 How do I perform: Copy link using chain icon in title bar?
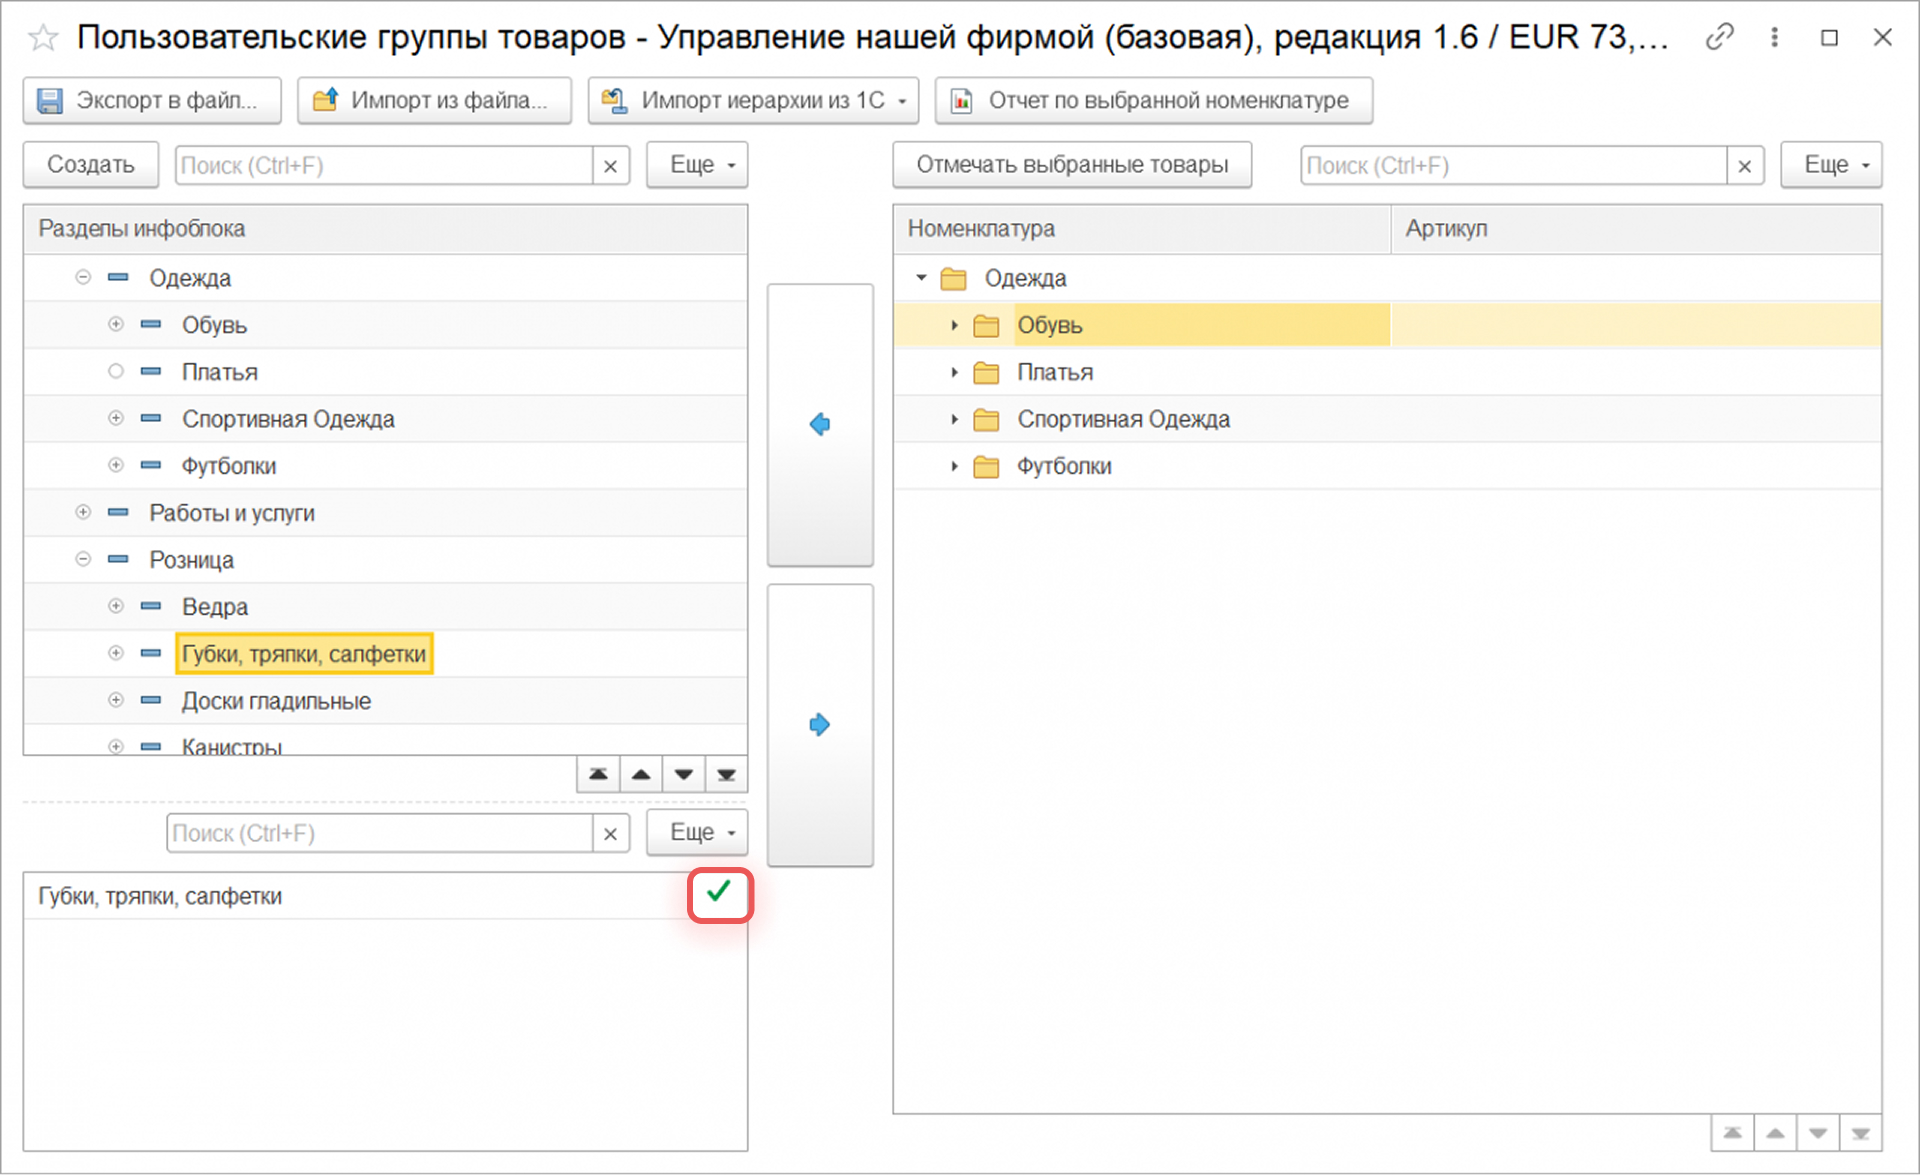pyautogui.click(x=1719, y=37)
